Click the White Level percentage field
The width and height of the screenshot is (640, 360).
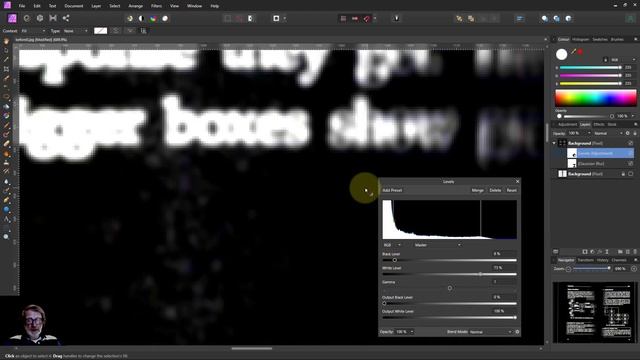click(504, 268)
